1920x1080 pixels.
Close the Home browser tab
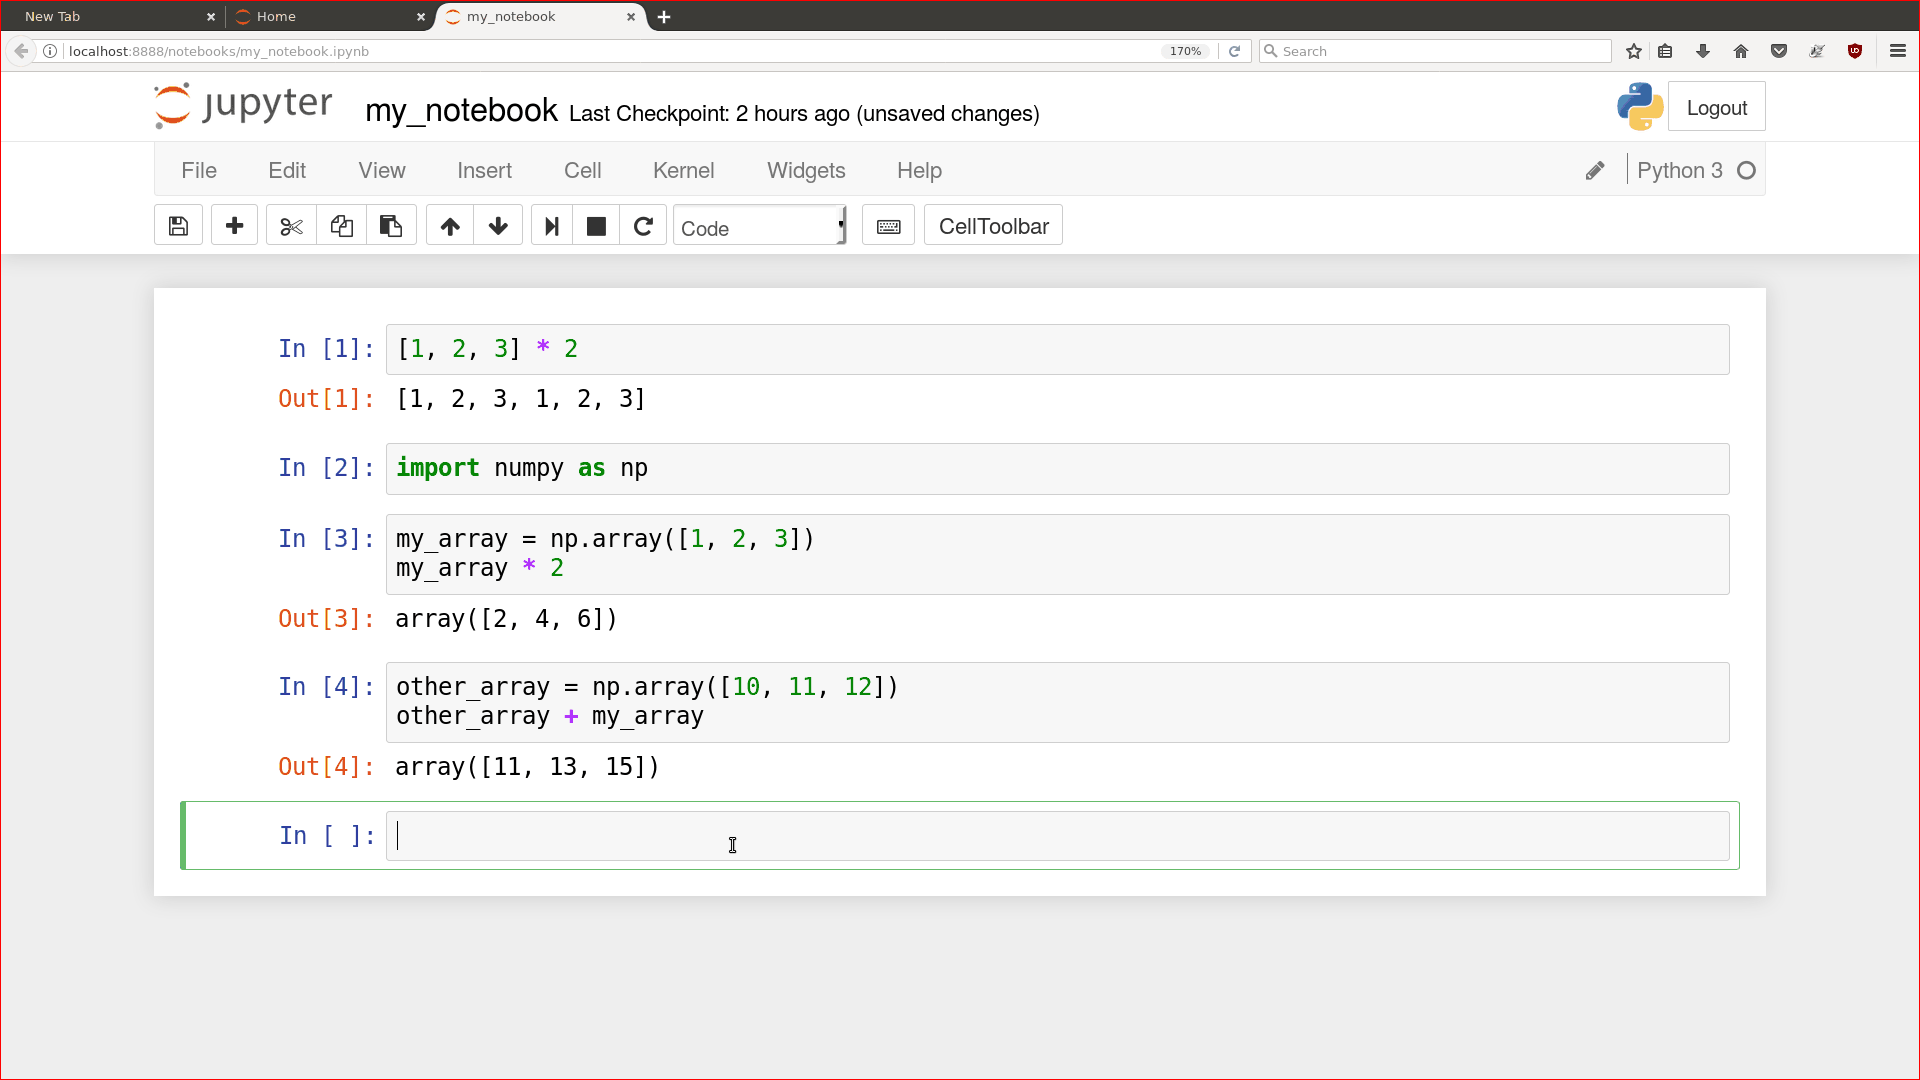click(x=421, y=17)
